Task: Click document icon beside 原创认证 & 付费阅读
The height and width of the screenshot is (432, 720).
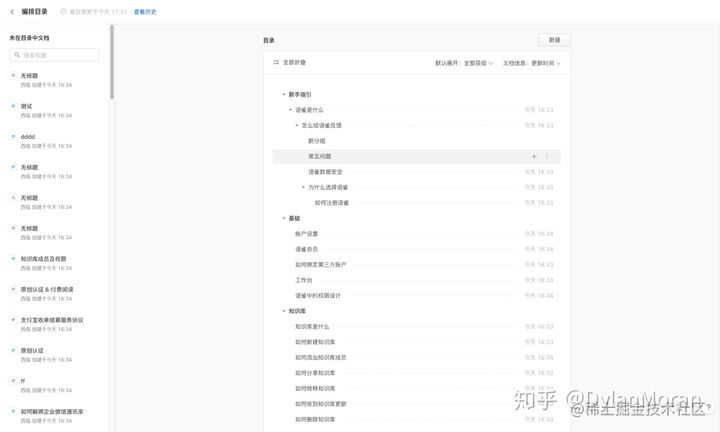Action: [13, 289]
